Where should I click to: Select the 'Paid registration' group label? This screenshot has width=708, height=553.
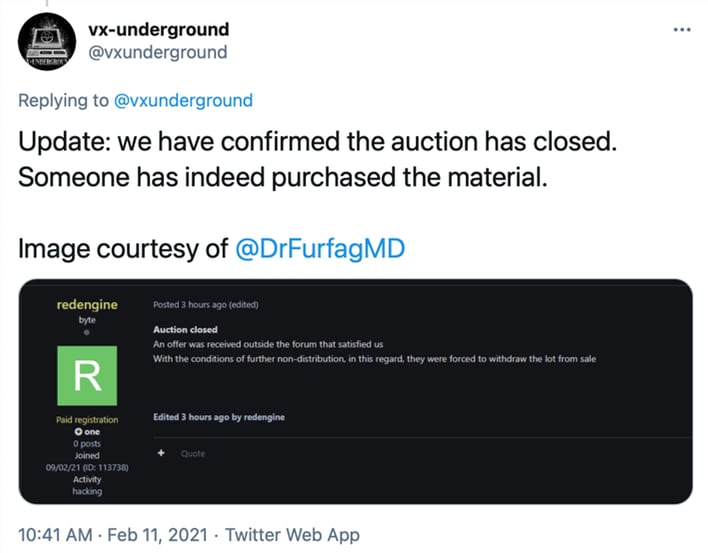87,420
